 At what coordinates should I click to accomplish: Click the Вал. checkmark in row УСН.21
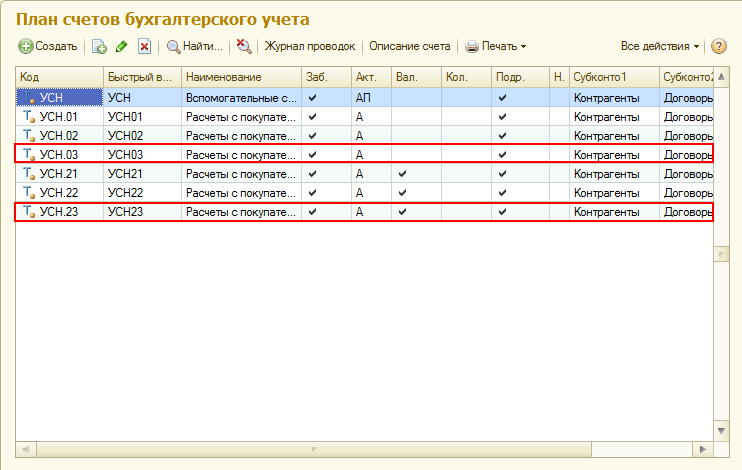402,174
